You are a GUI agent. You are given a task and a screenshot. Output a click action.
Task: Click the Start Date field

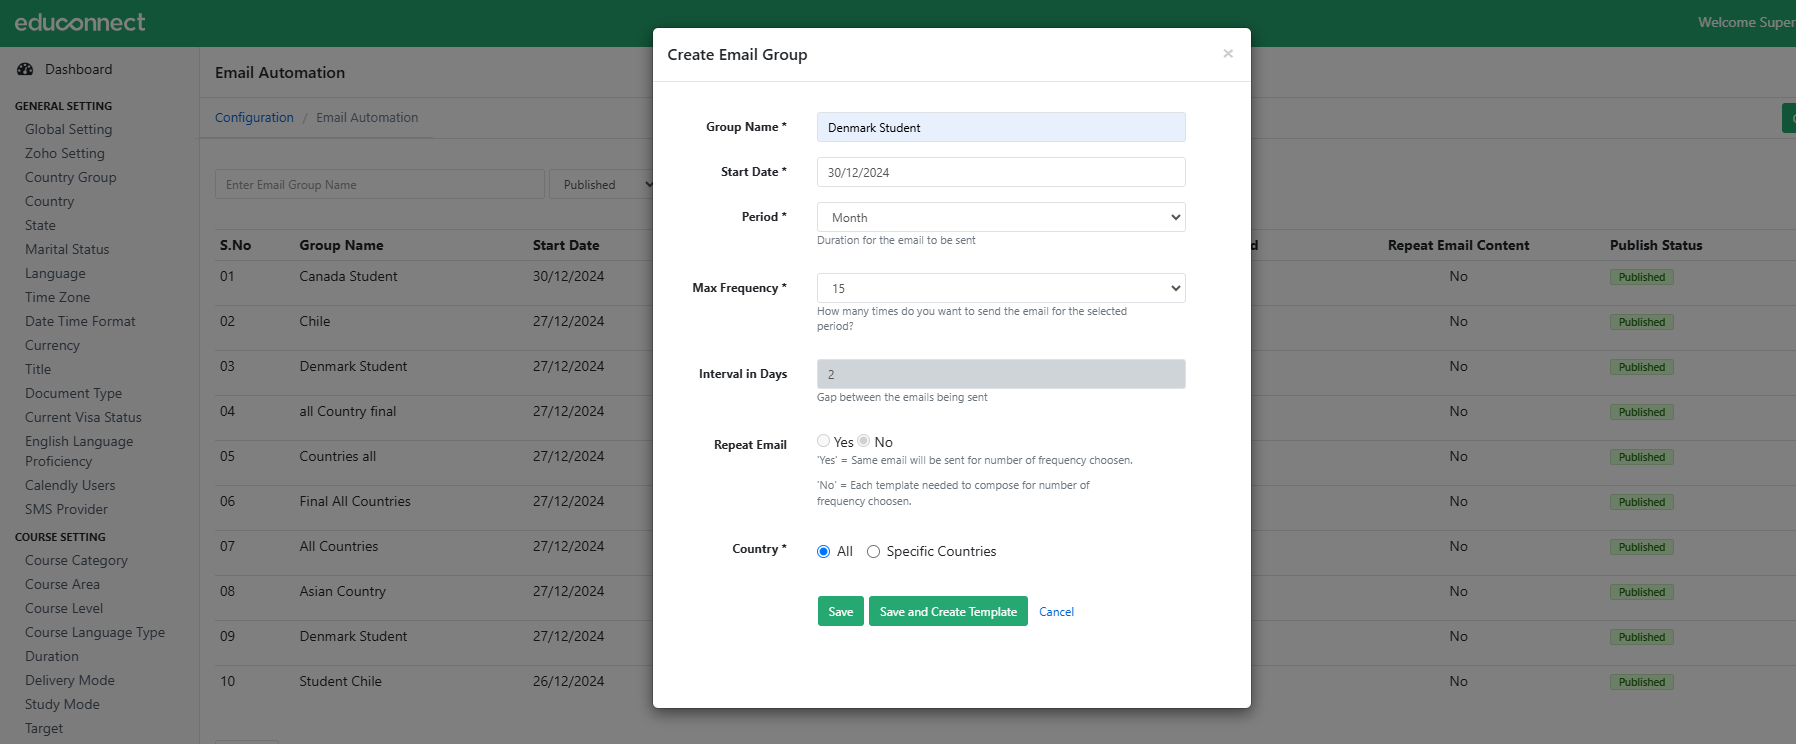click(x=1000, y=172)
